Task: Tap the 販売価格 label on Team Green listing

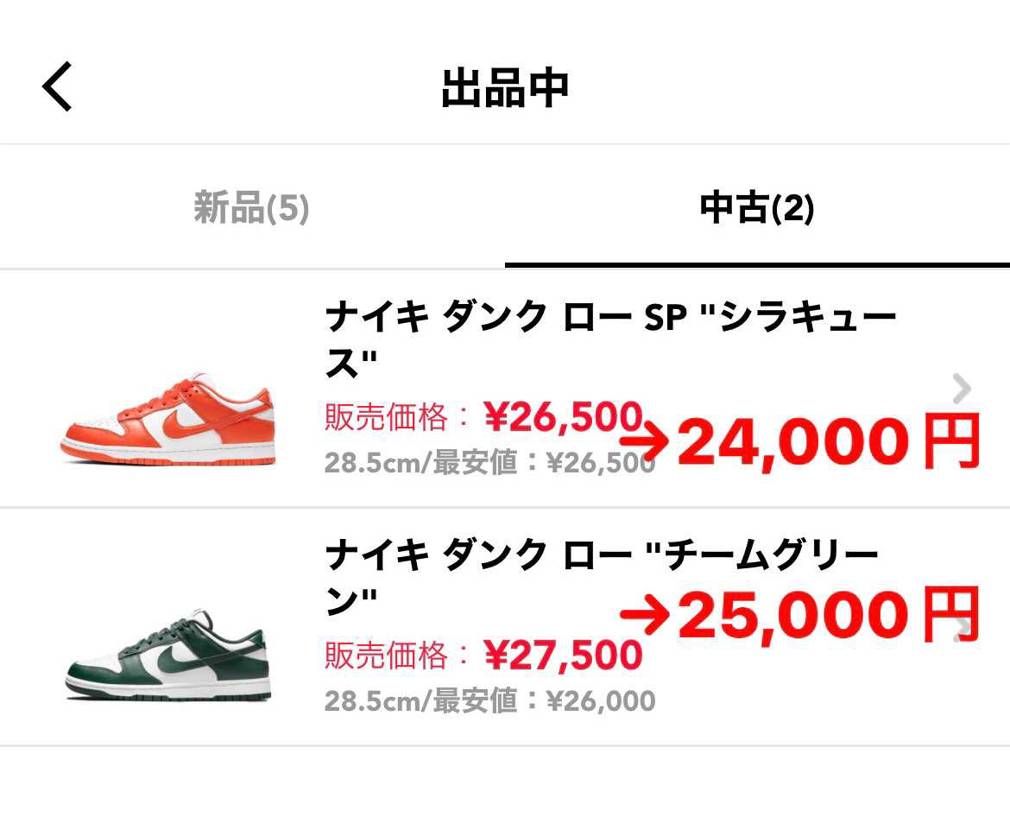Action: (386, 656)
